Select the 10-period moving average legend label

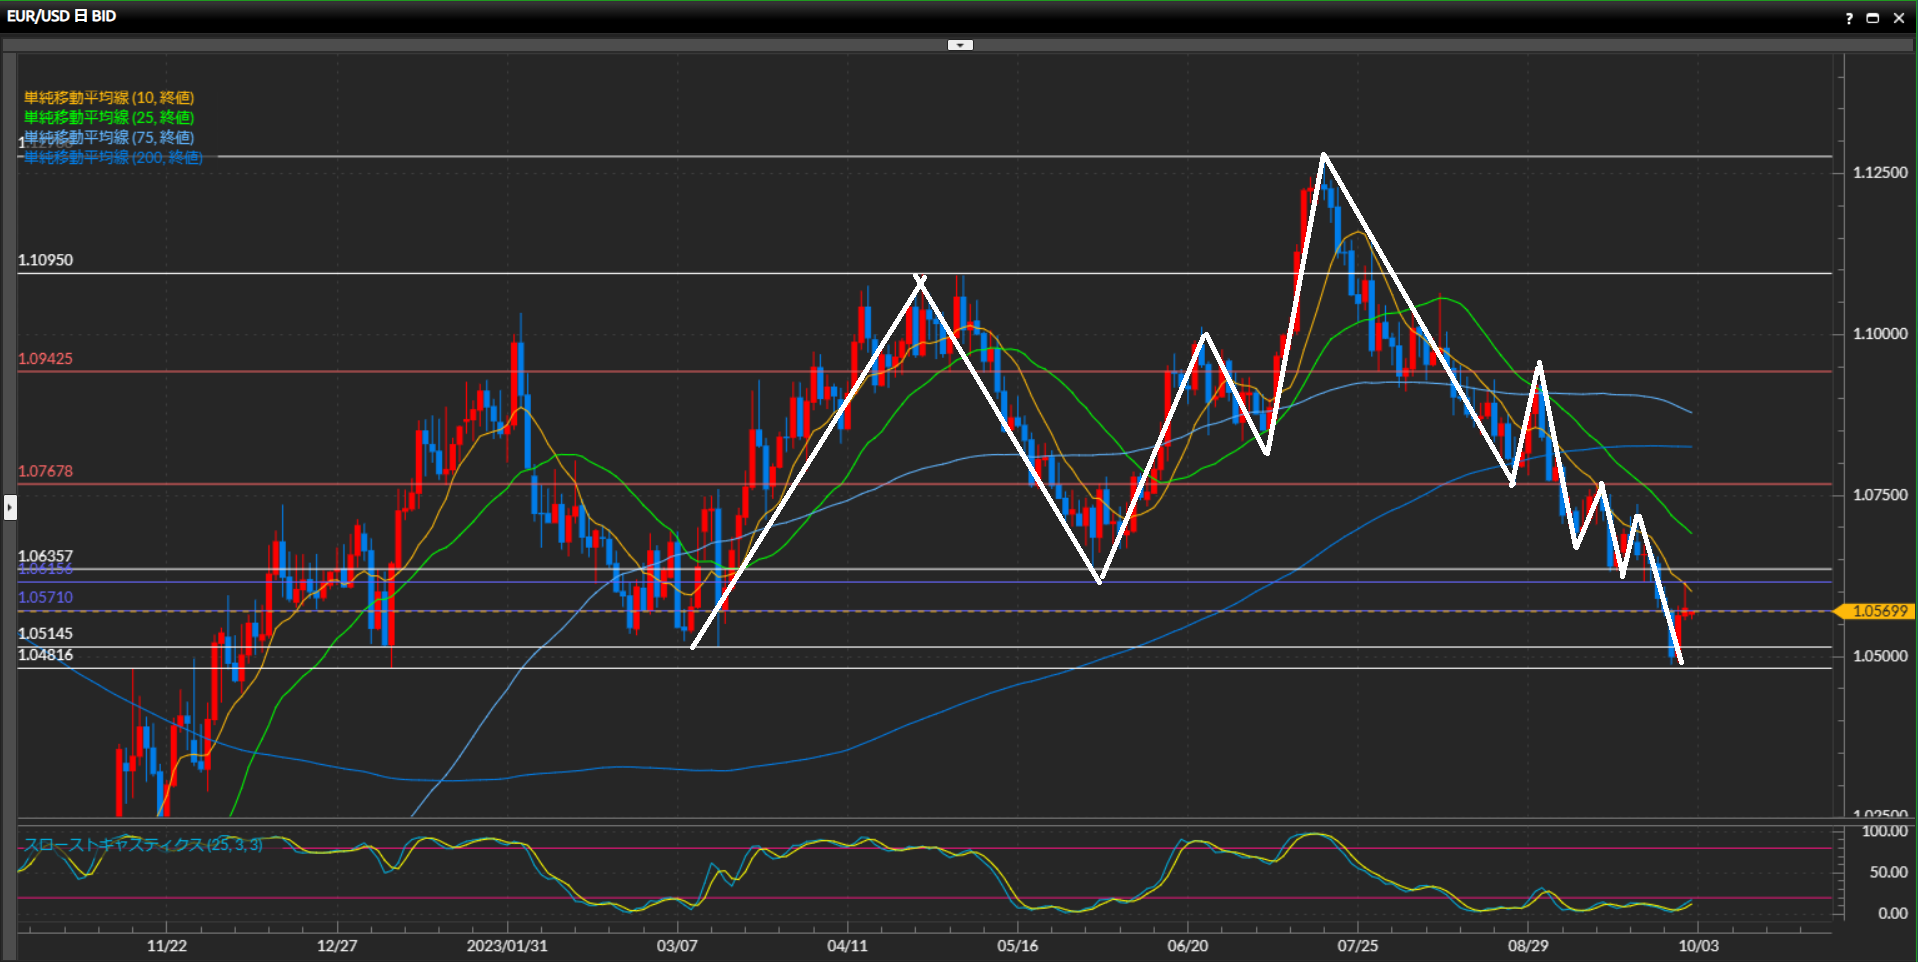[x=109, y=97]
